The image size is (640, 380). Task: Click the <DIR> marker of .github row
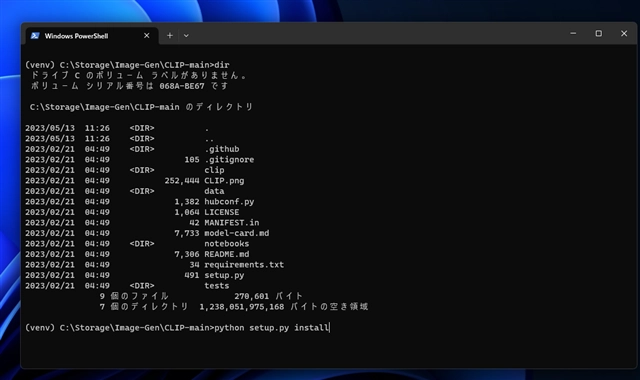coord(142,149)
